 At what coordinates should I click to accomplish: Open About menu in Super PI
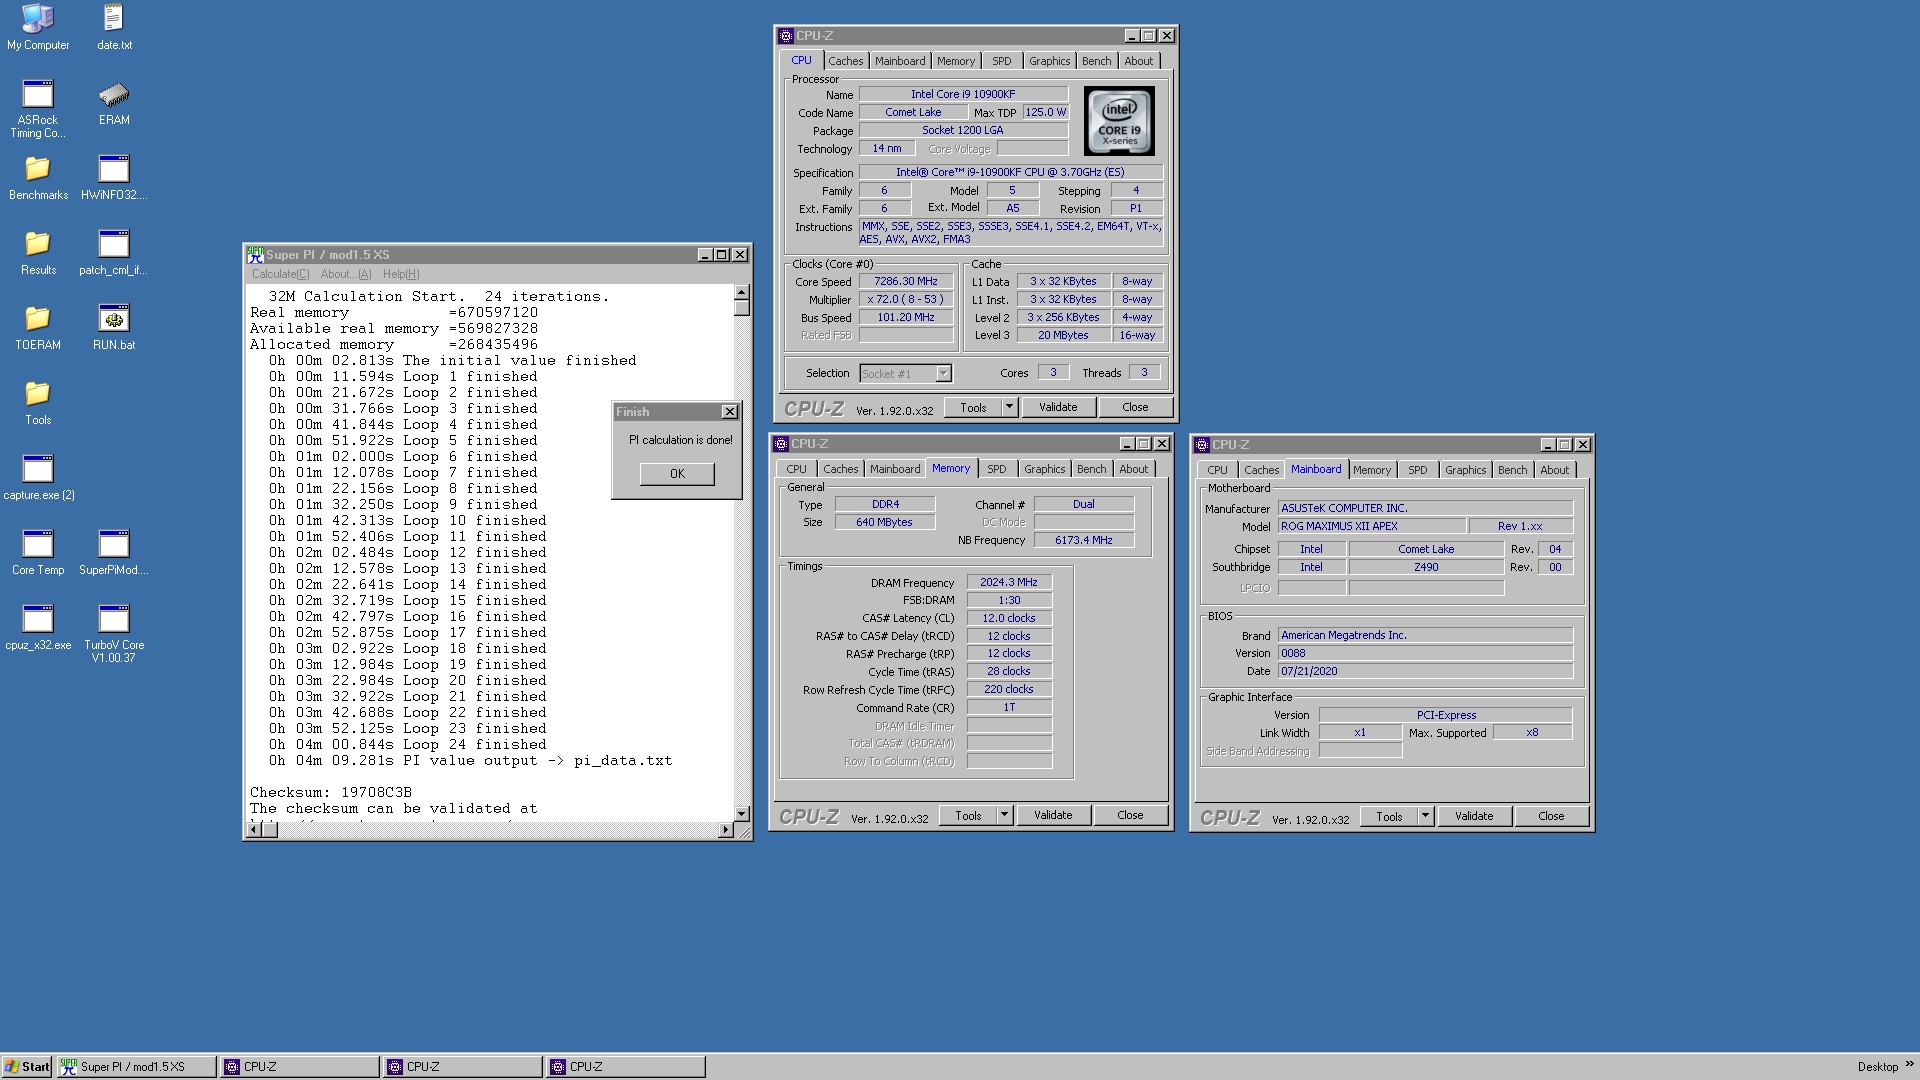pyautogui.click(x=346, y=274)
